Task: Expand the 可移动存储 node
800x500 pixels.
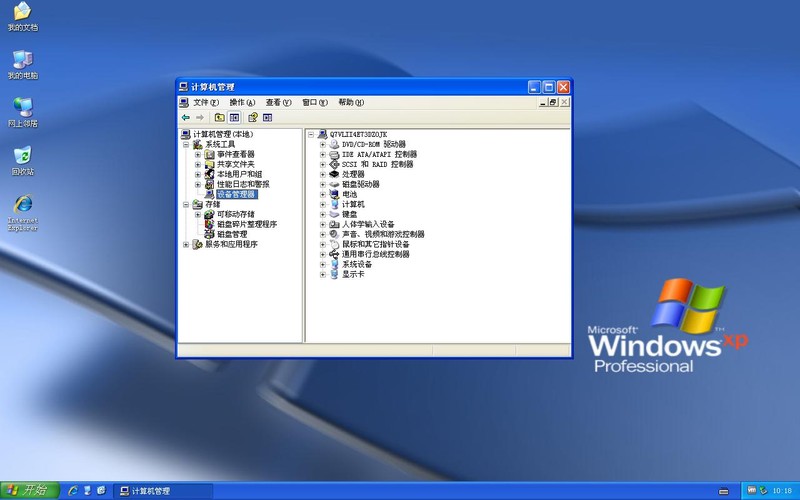Action: pyautogui.click(x=198, y=214)
